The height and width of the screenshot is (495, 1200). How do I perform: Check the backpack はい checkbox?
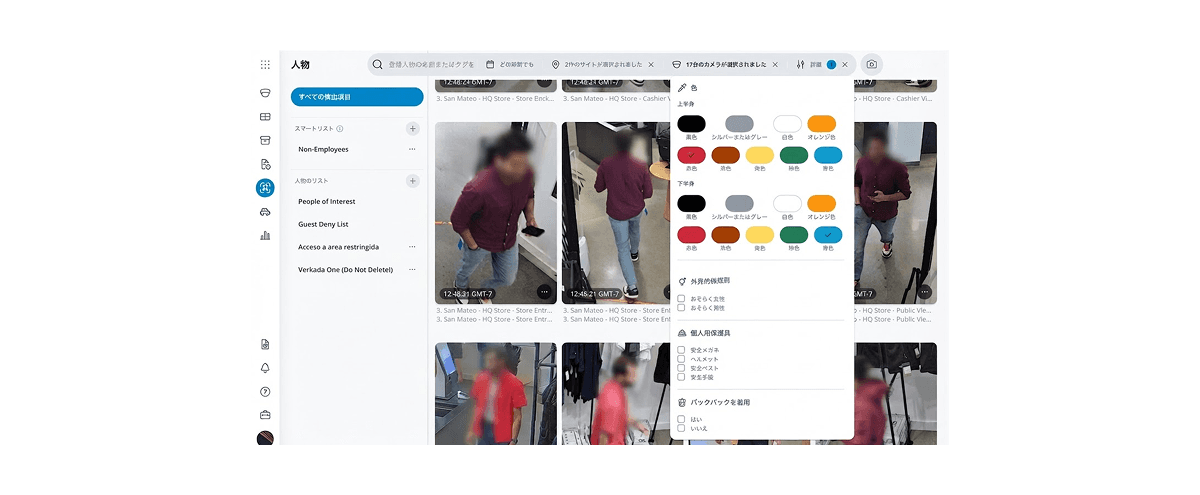pos(681,419)
